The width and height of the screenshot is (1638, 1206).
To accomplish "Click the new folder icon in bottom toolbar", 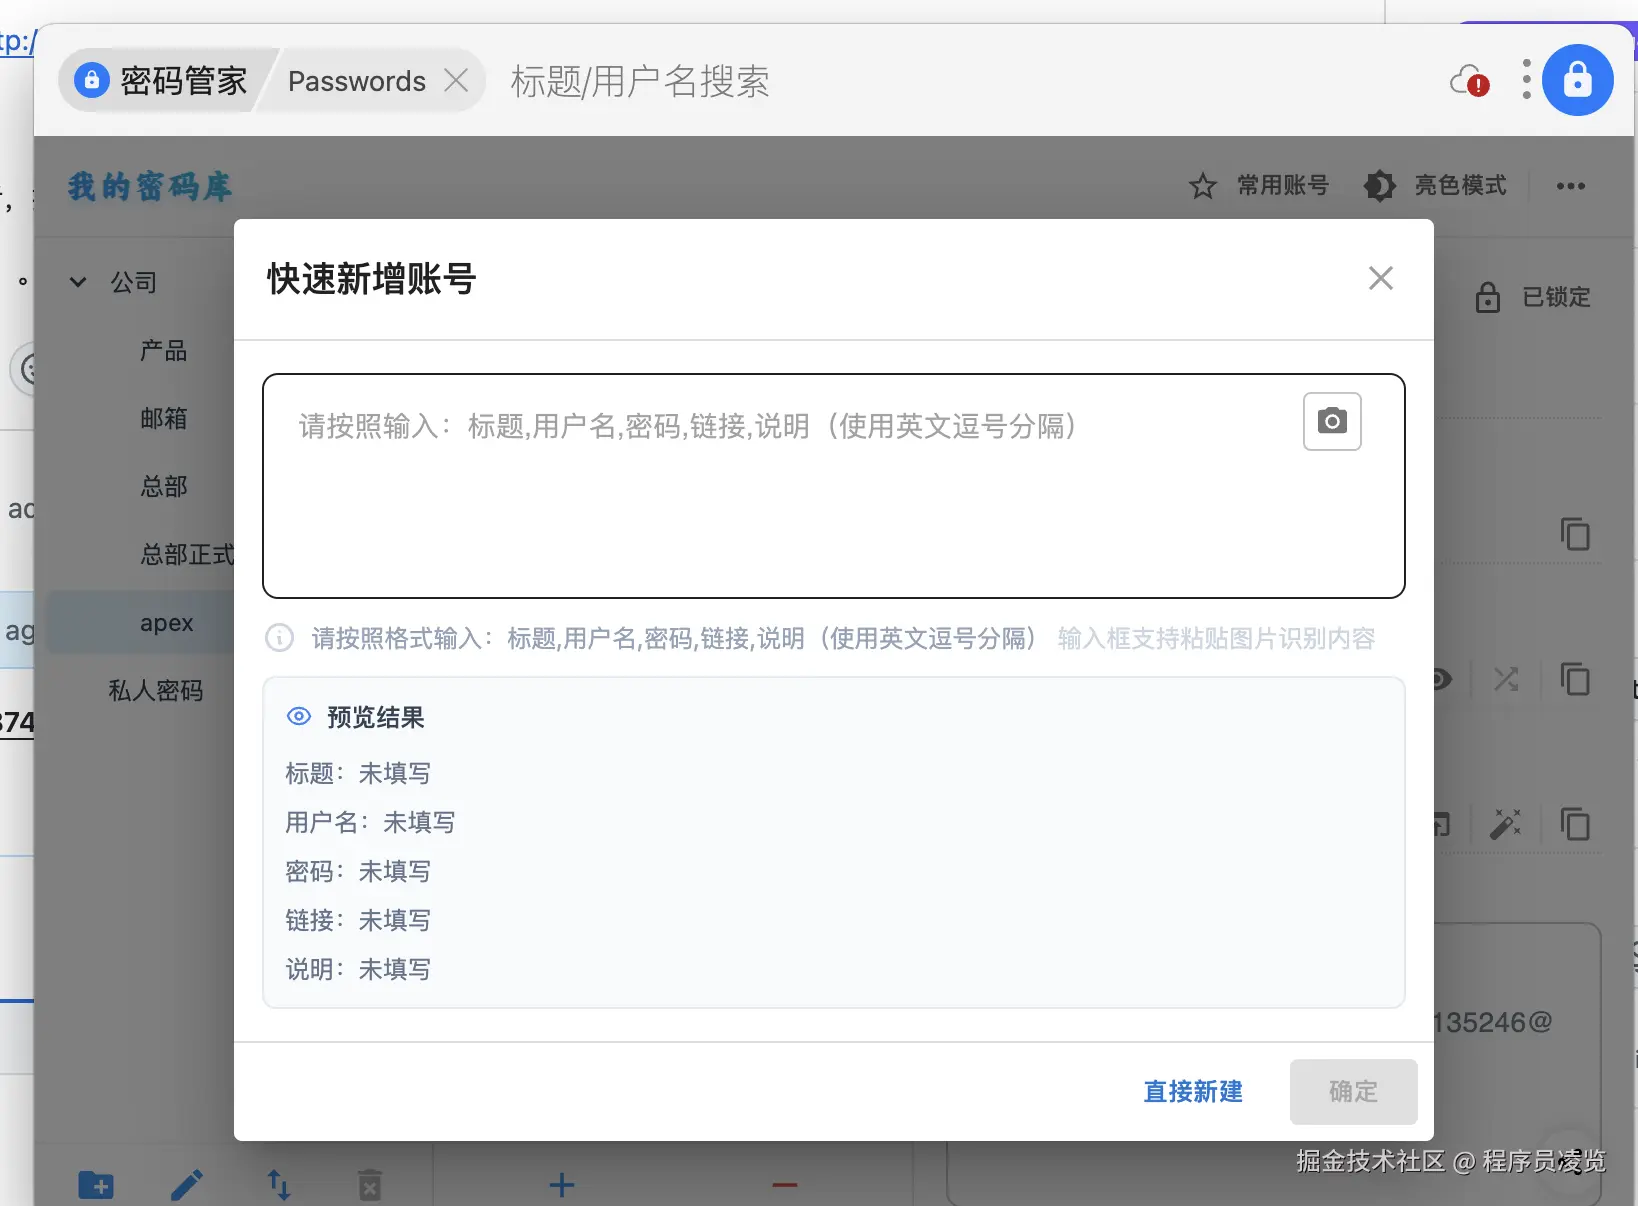I will pyautogui.click(x=95, y=1185).
